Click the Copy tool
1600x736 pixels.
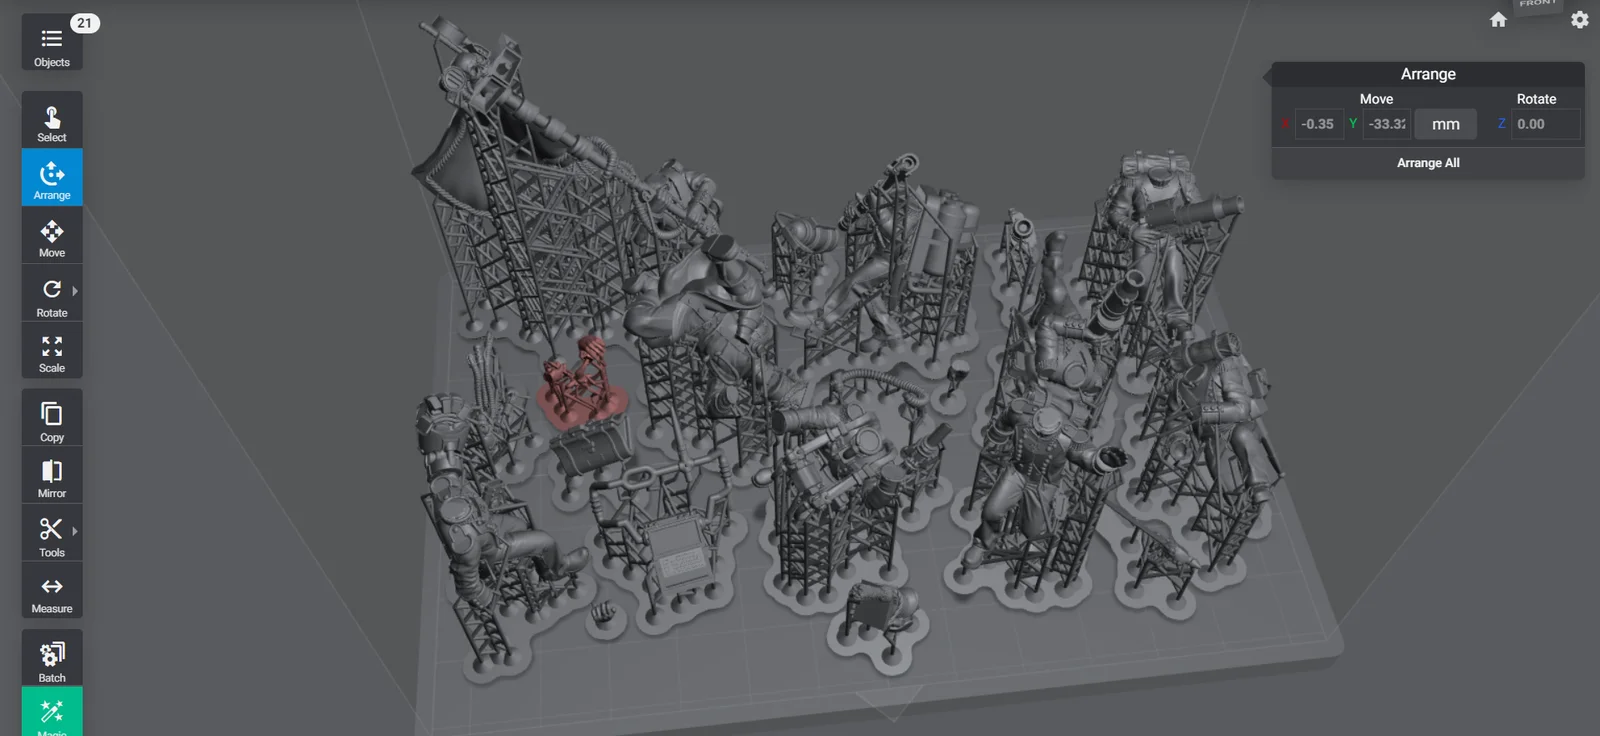tap(52, 418)
